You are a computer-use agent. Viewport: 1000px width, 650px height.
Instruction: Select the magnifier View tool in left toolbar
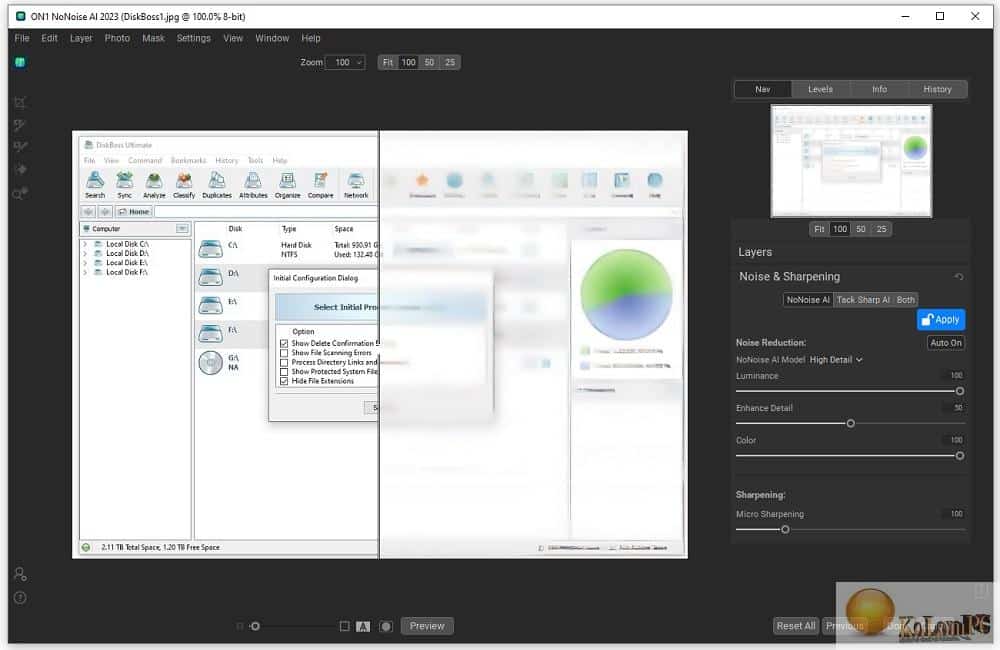(20, 193)
